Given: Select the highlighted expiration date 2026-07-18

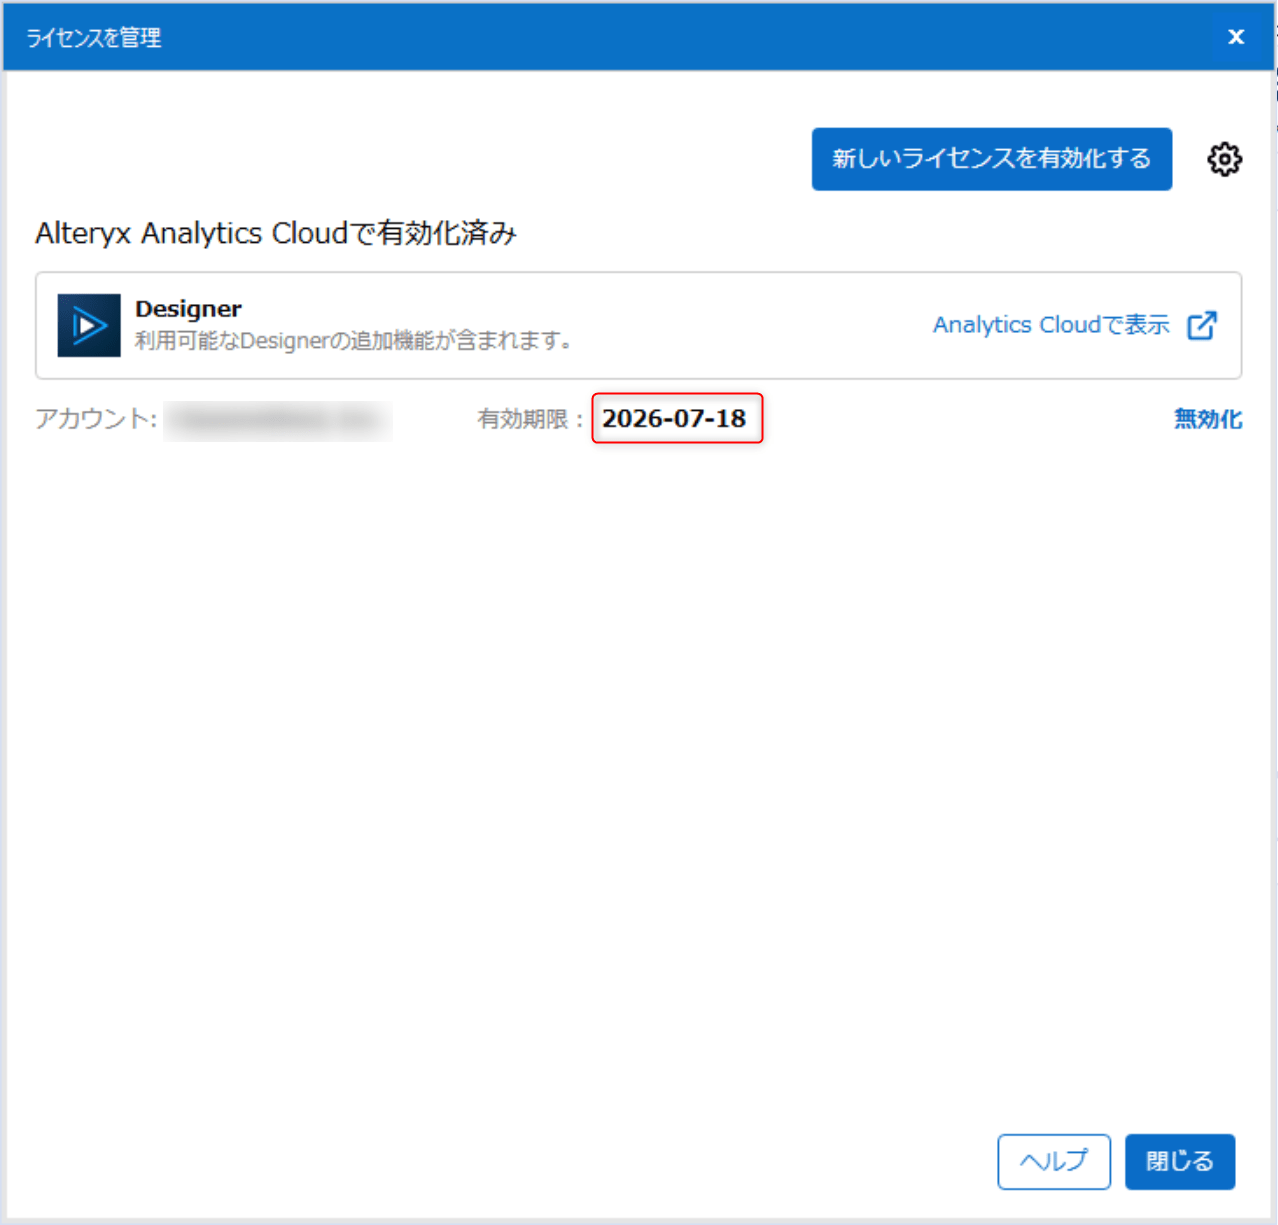Looking at the screenshot, I should [x=677, y=419].
